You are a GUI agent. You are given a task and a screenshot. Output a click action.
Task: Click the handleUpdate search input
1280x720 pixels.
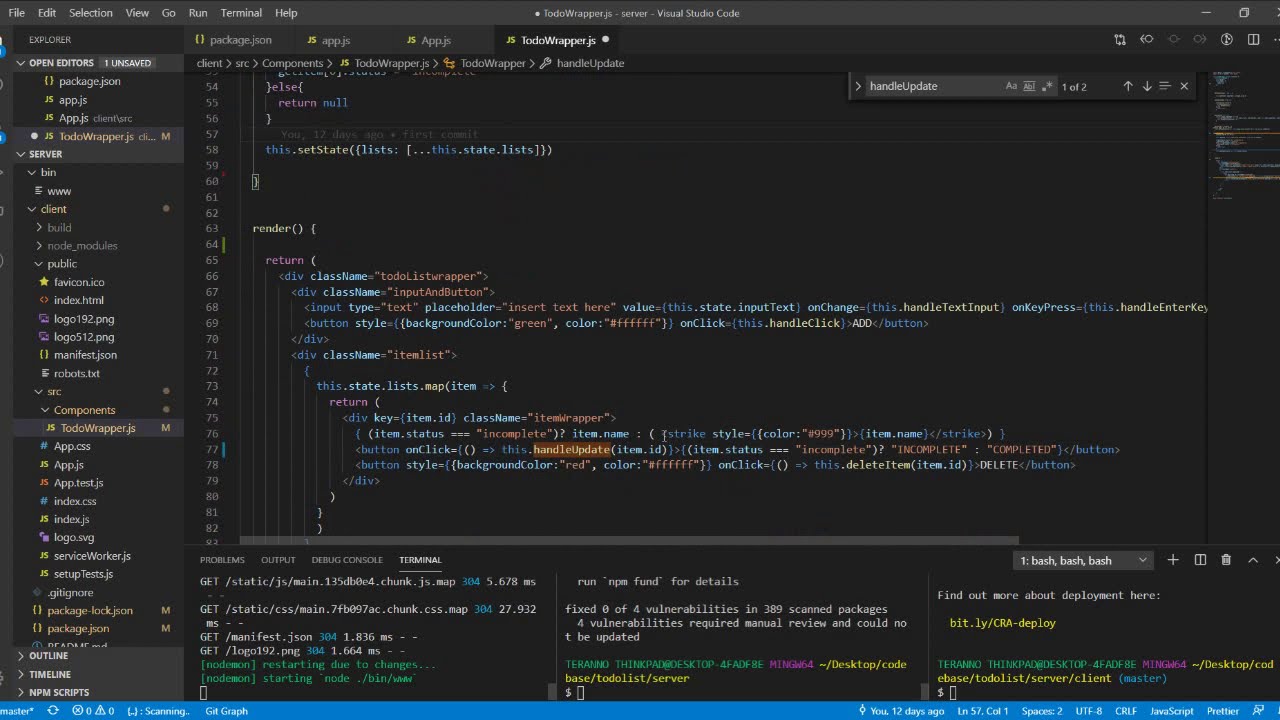[x=933, y=86]
